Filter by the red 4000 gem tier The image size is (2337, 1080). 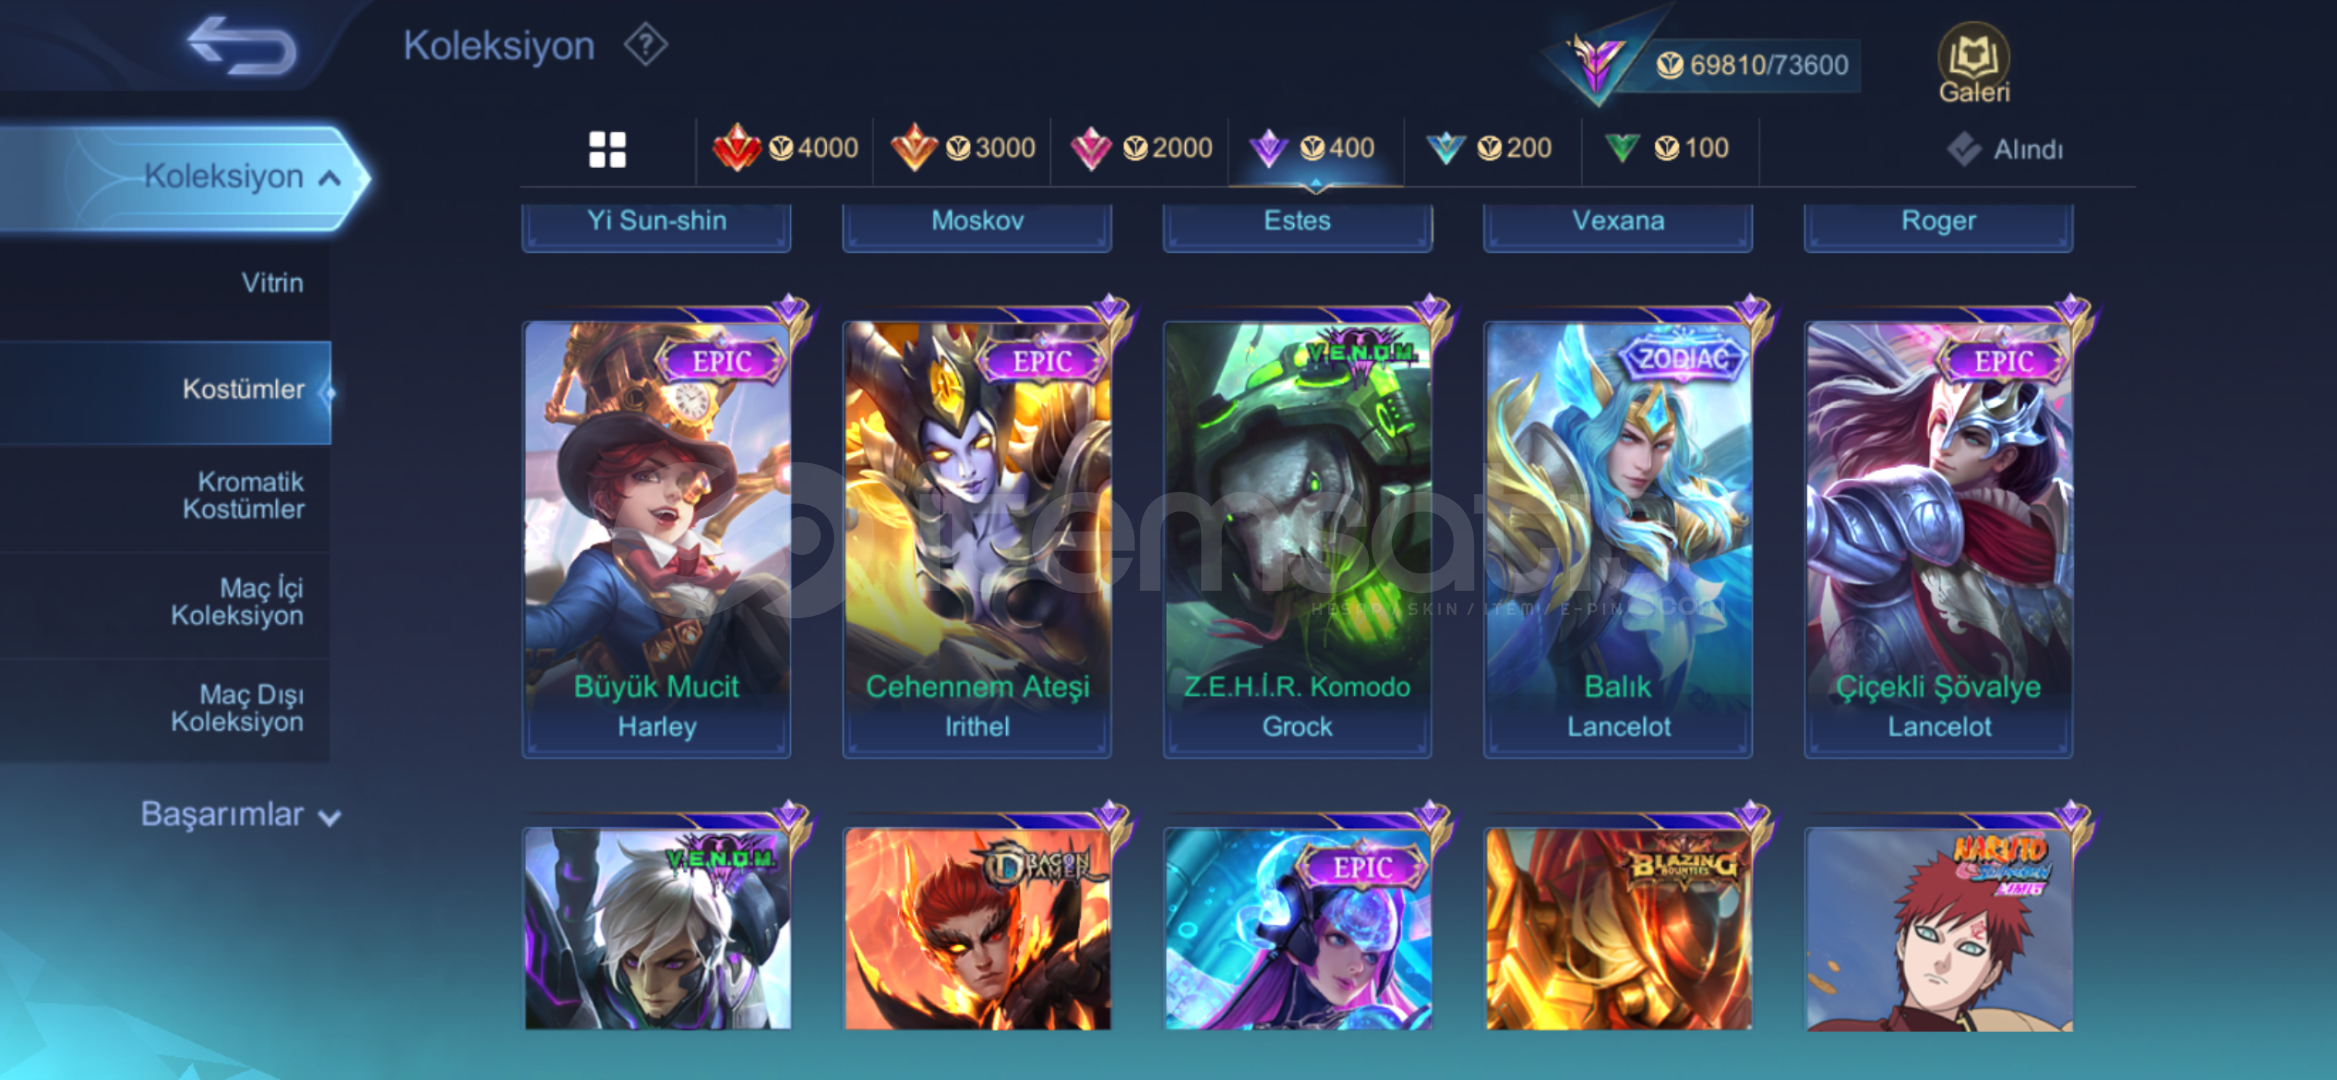coord(785,148)
